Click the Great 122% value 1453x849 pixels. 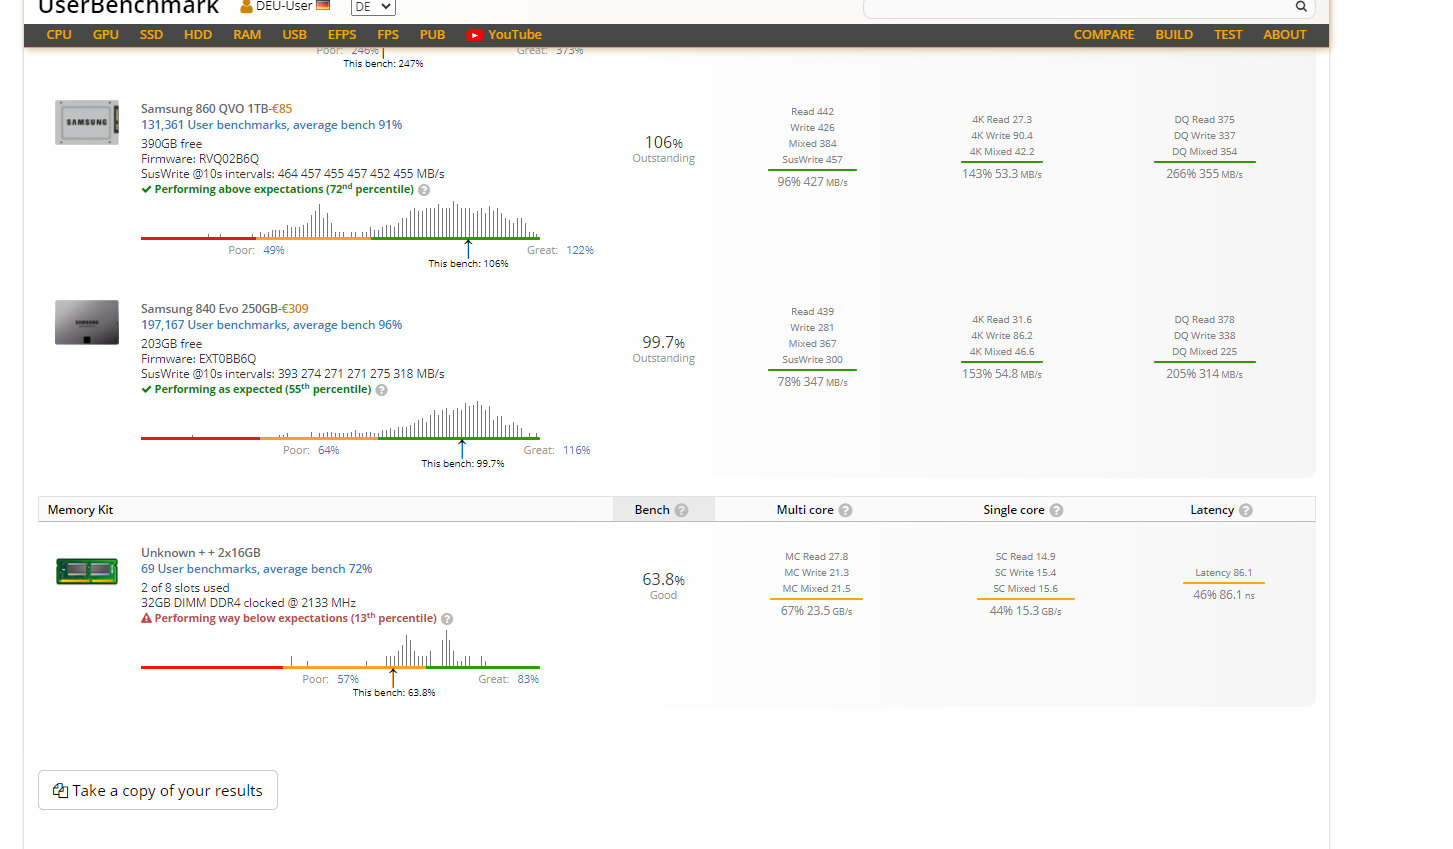tap(580, 251)
